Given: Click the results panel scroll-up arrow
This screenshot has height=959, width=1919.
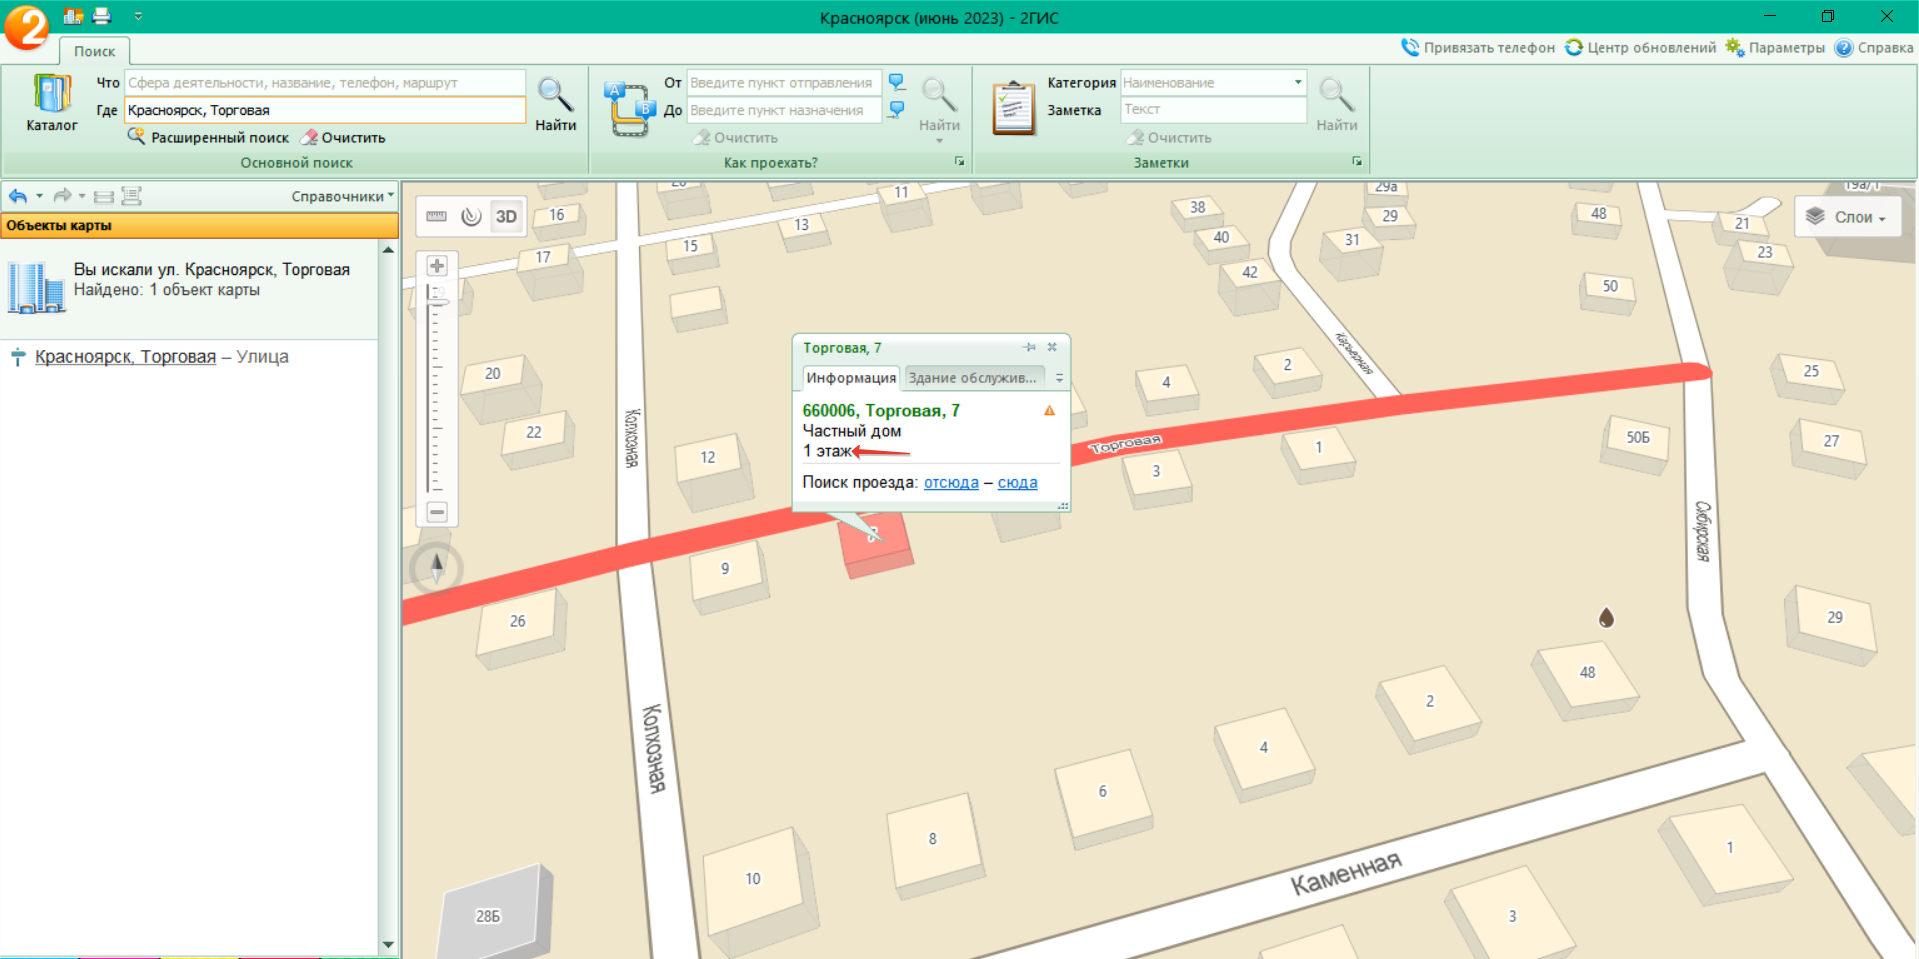Looking at the screenshot, I should click(388, 249).
